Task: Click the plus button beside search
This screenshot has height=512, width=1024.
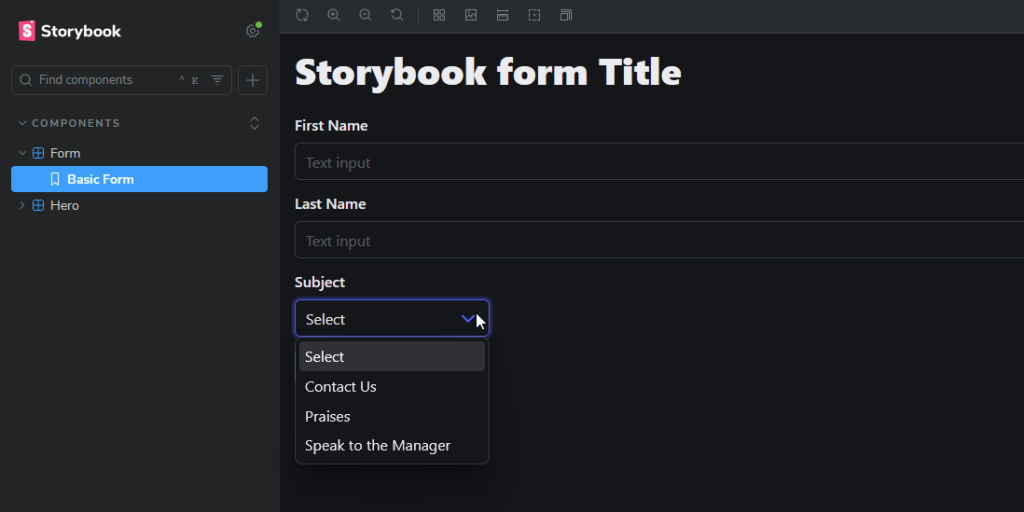Action: 253,80
